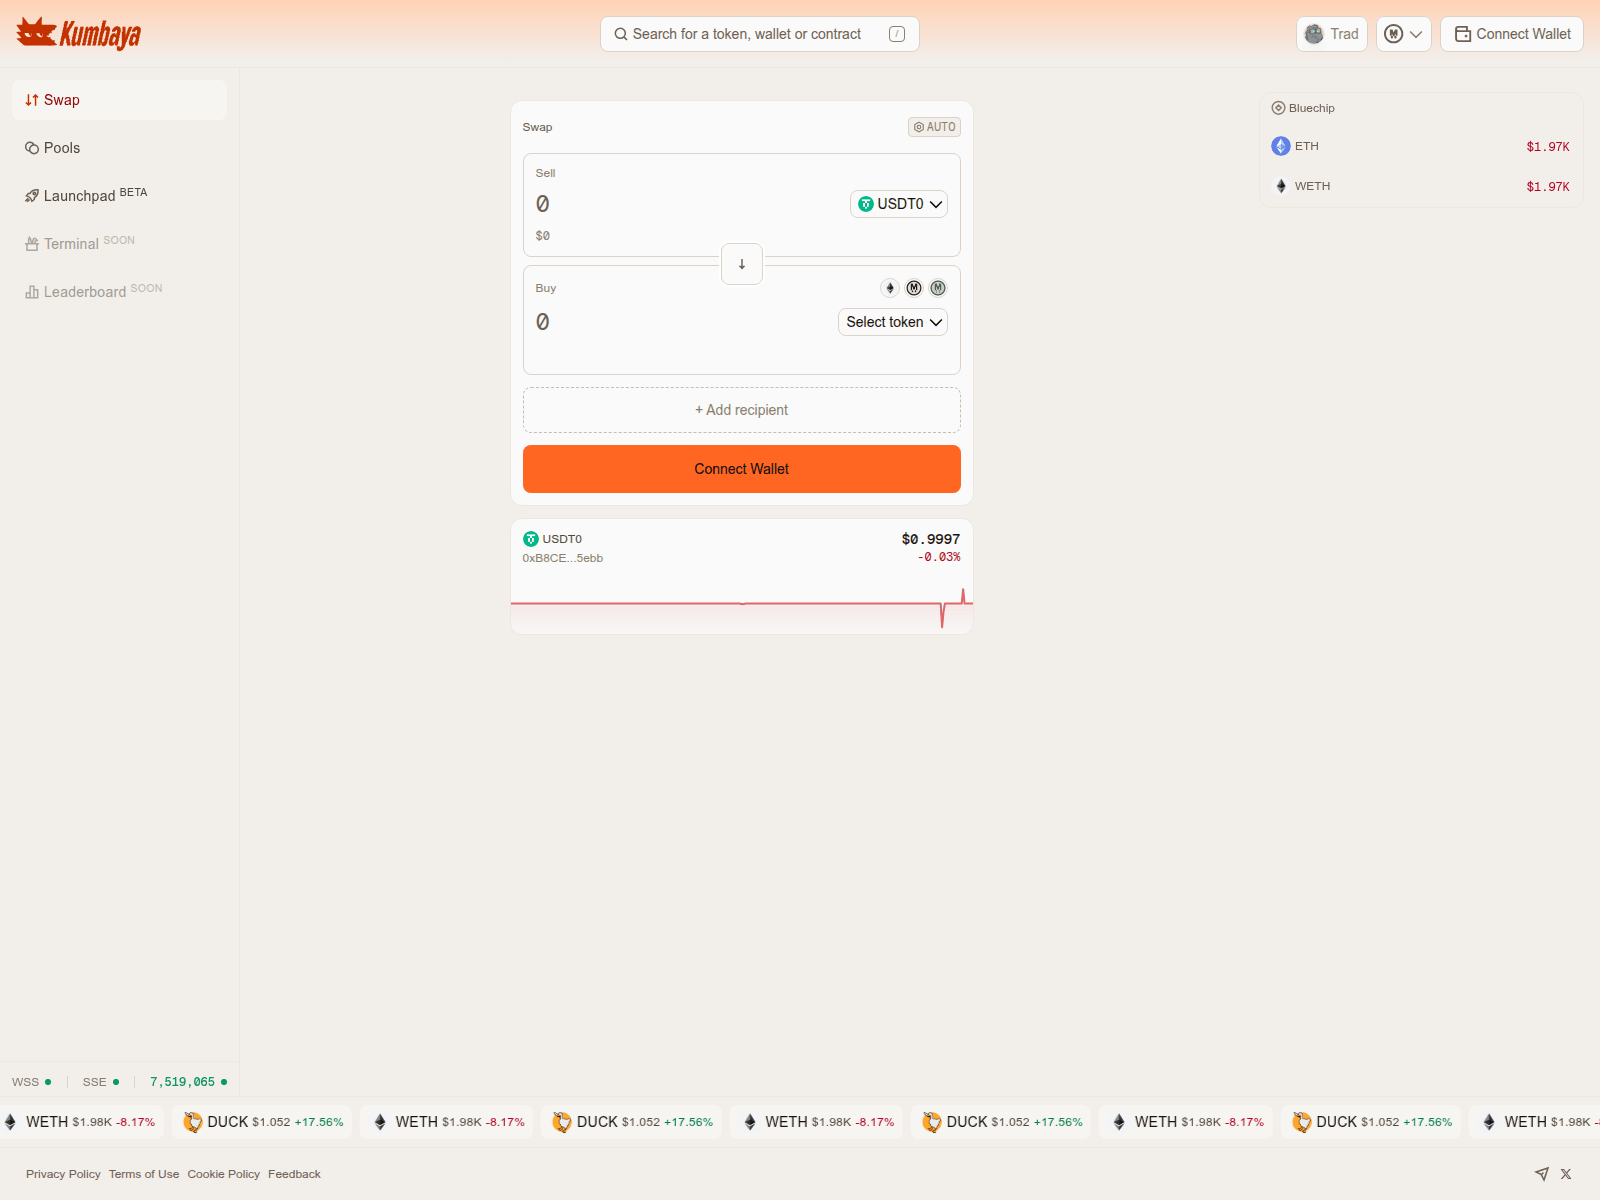Open Cookie Policy link
Screen dimensions: 1600x1200
224,1174
